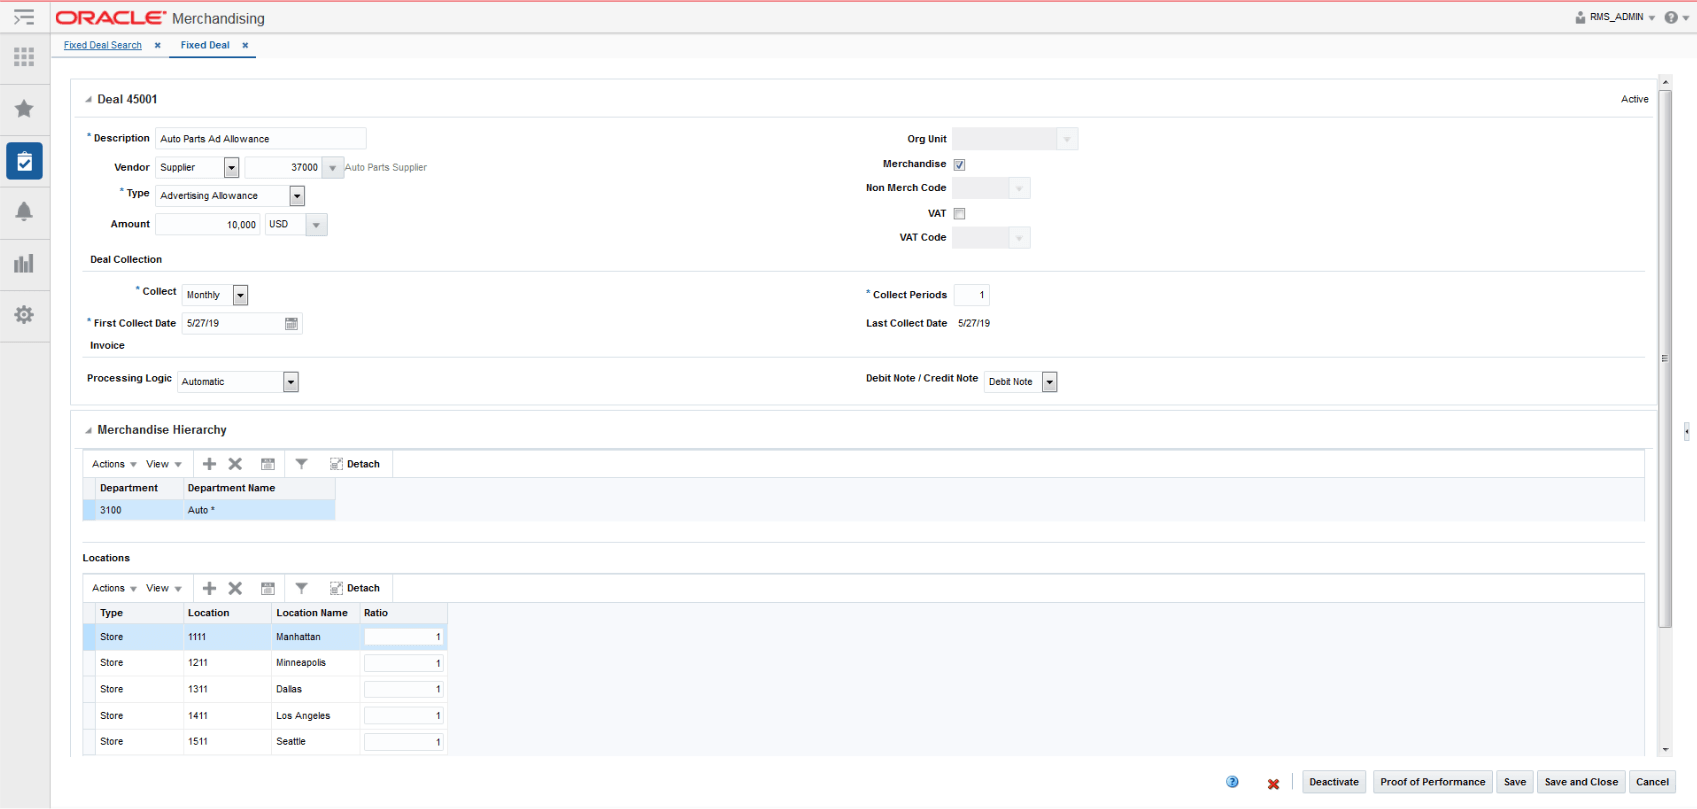Open First Collect Date calendar picker
The image size is (1697, 809).
pos(291,323)
